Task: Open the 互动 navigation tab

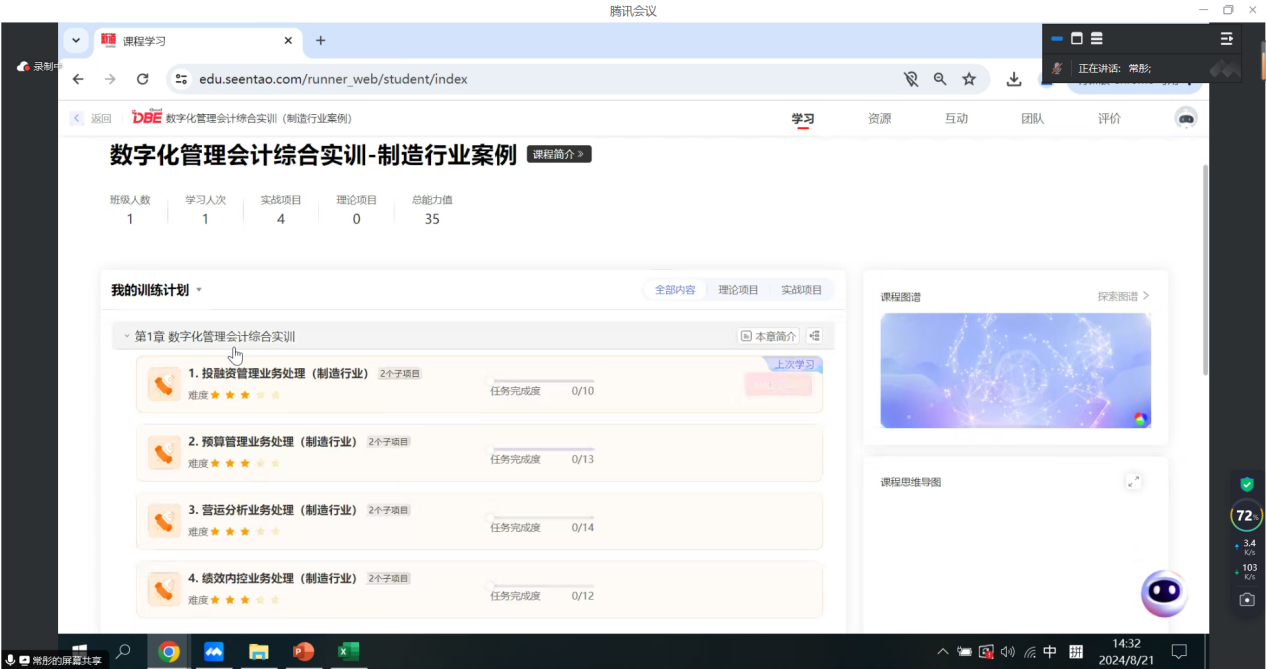Action: coord(955,118)
